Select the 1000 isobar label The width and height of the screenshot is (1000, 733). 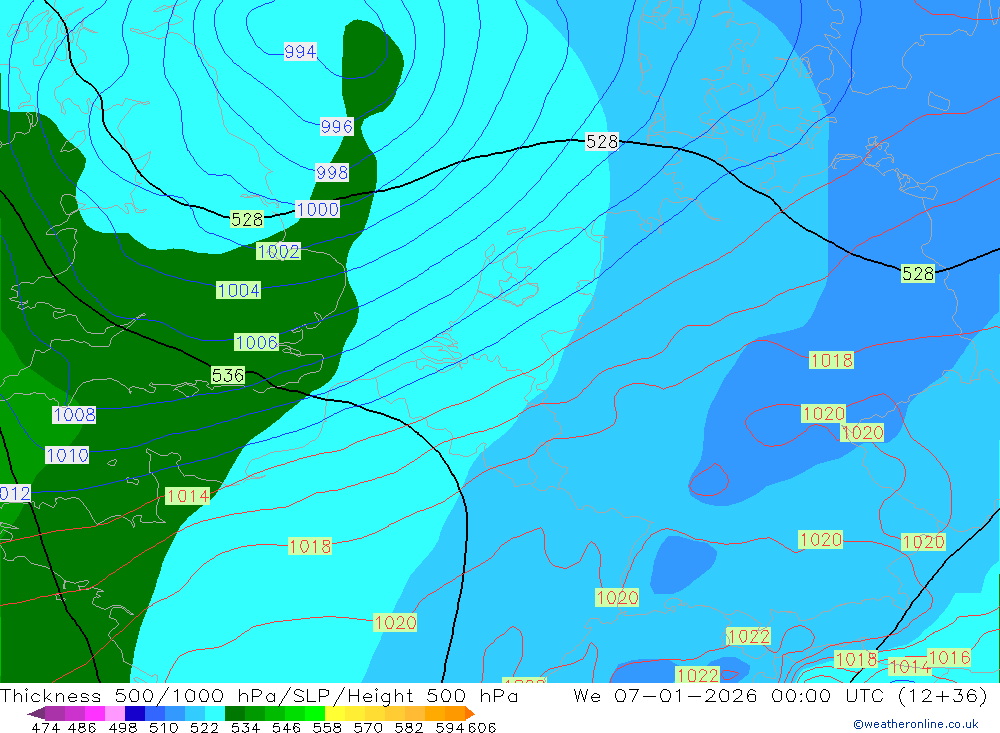click(317, 209)
